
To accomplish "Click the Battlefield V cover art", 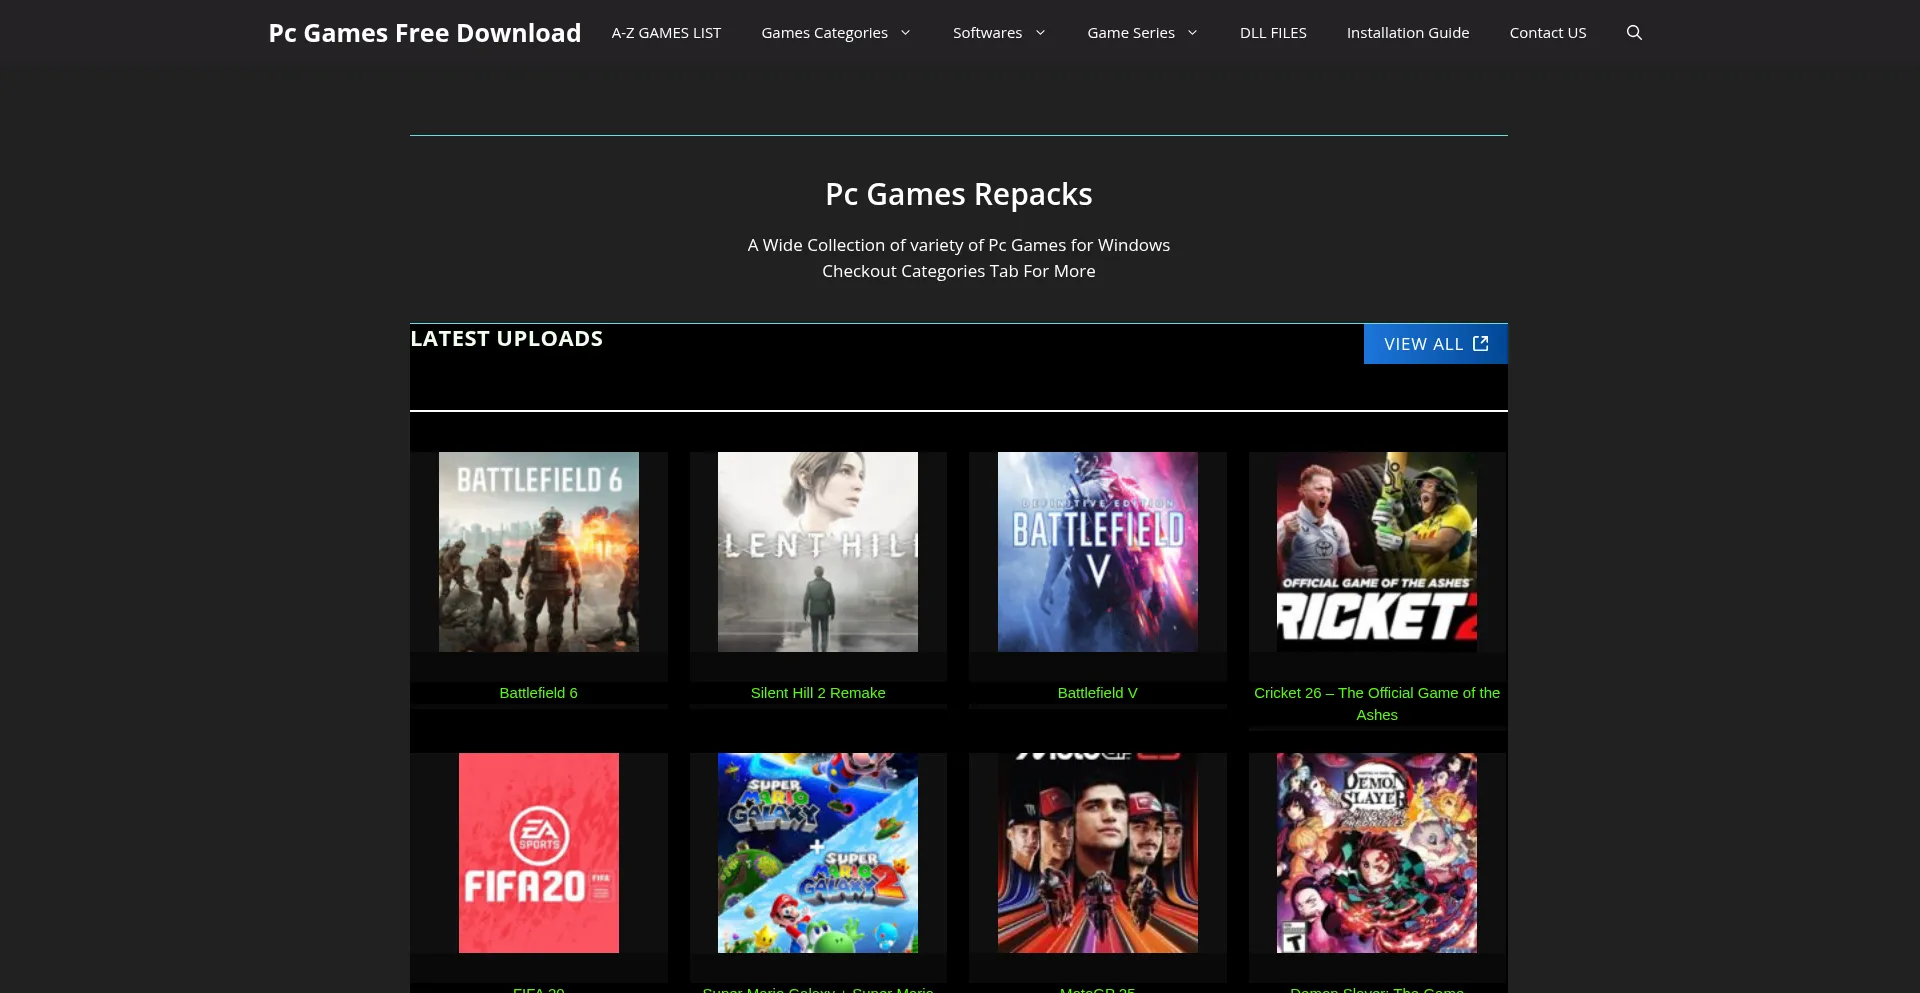I will [1097, 552].
